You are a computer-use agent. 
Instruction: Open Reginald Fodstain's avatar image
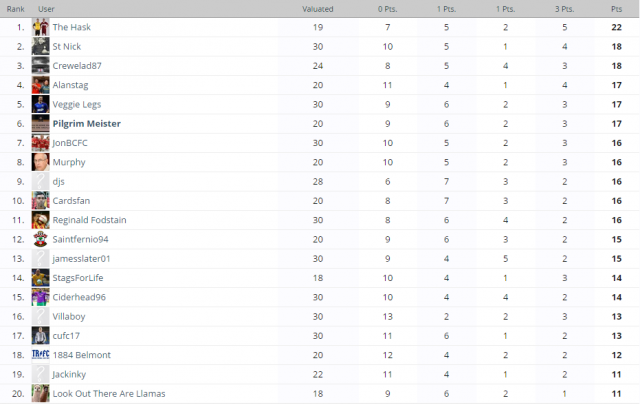[x=40, y=220]
